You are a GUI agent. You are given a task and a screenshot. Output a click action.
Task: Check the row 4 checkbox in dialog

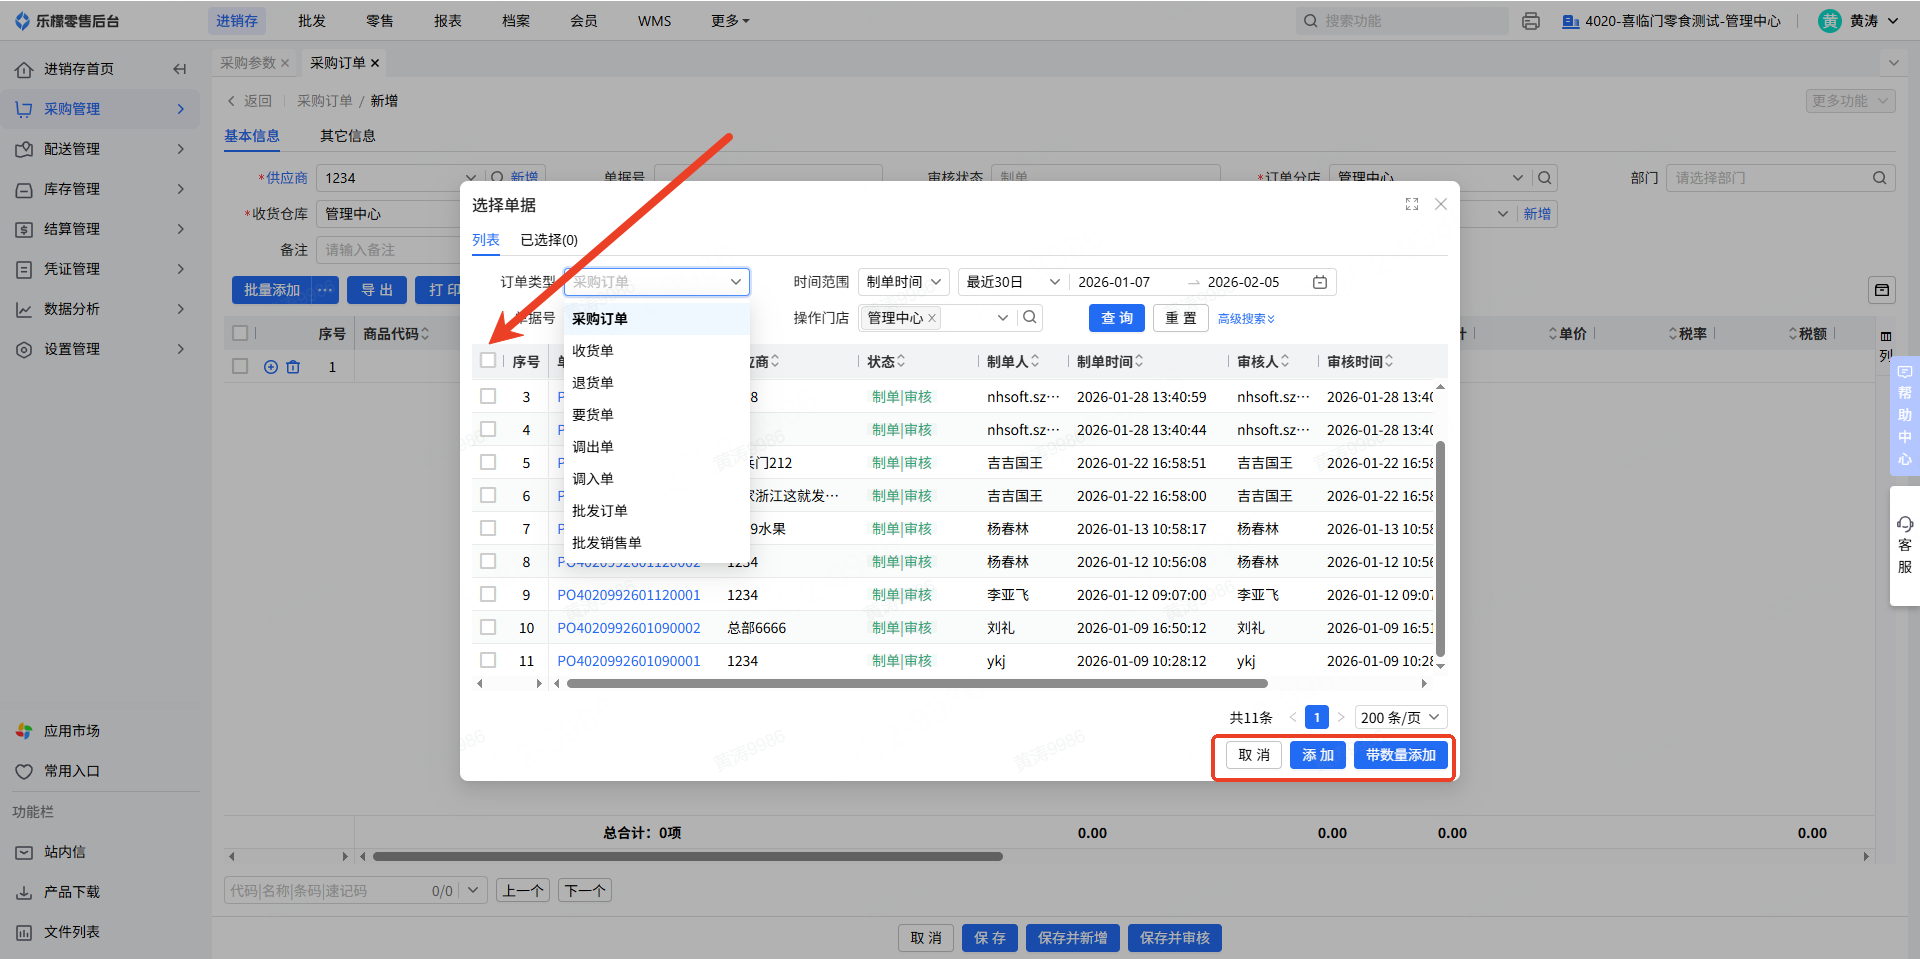[488, 429]
